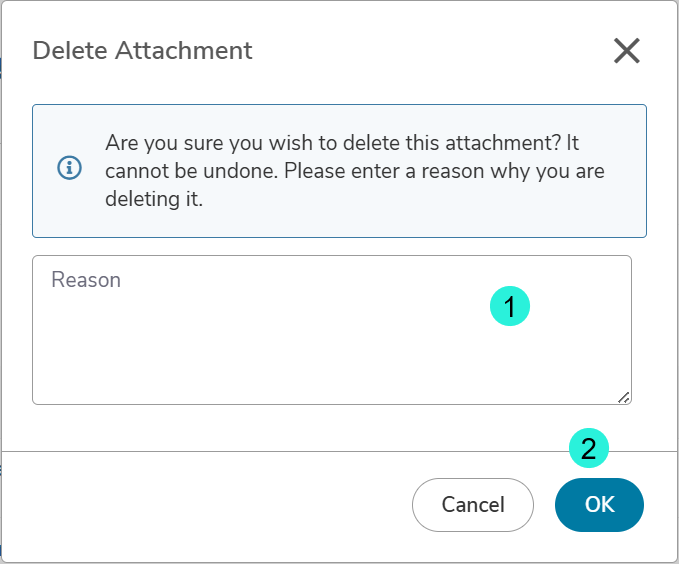Click the 'Are you sure' message line
This screenshot has width=679, height=564.
click(x=342, y=143)
